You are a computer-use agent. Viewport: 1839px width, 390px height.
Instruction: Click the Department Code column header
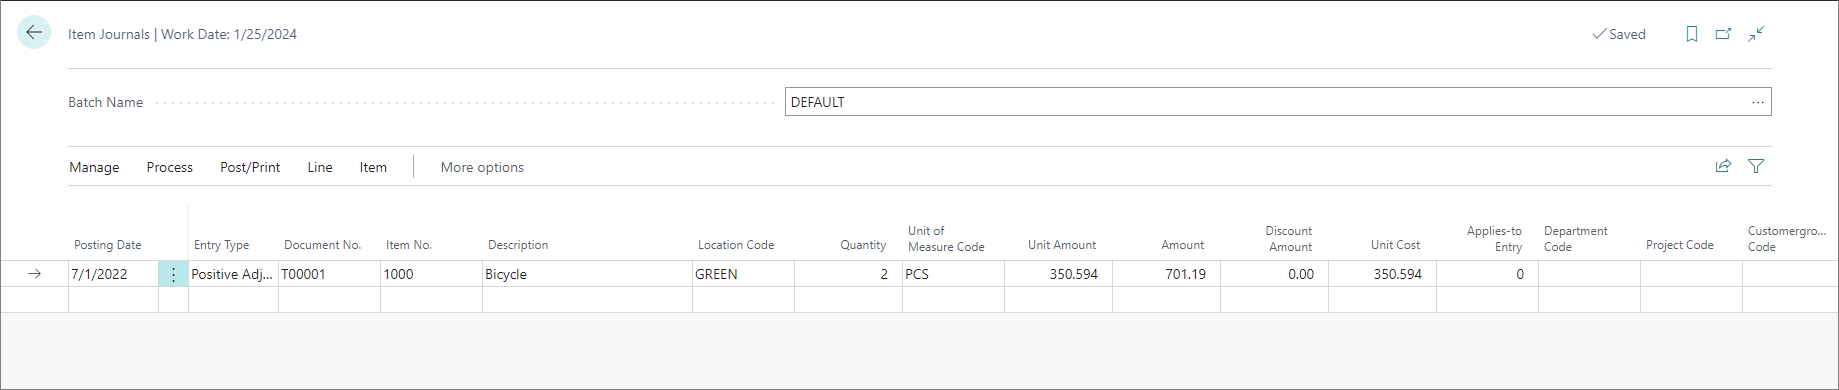[x=1576, y=239]
